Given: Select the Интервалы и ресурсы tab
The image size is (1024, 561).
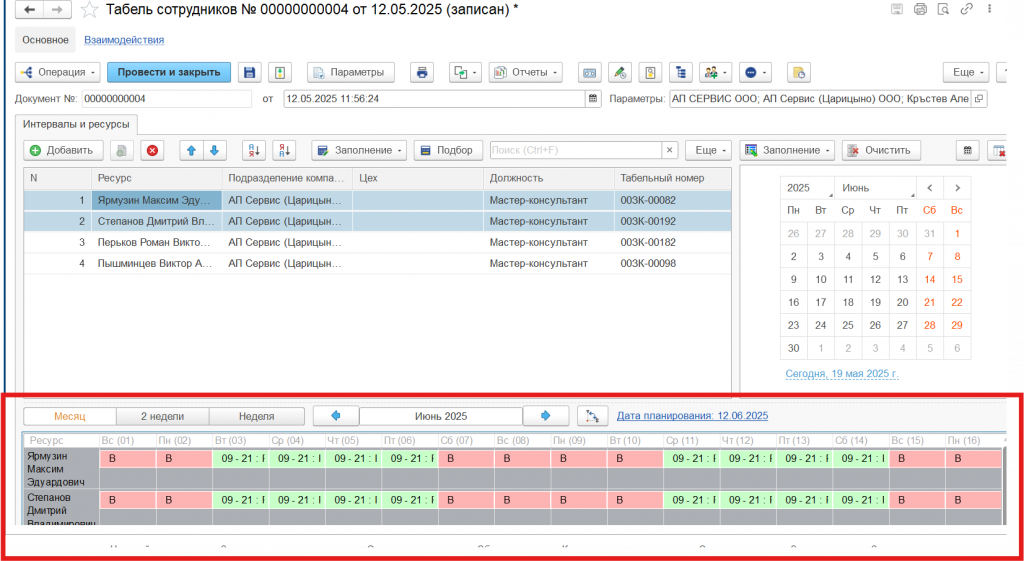Looking at the screenshot, I should click(78, 124).
